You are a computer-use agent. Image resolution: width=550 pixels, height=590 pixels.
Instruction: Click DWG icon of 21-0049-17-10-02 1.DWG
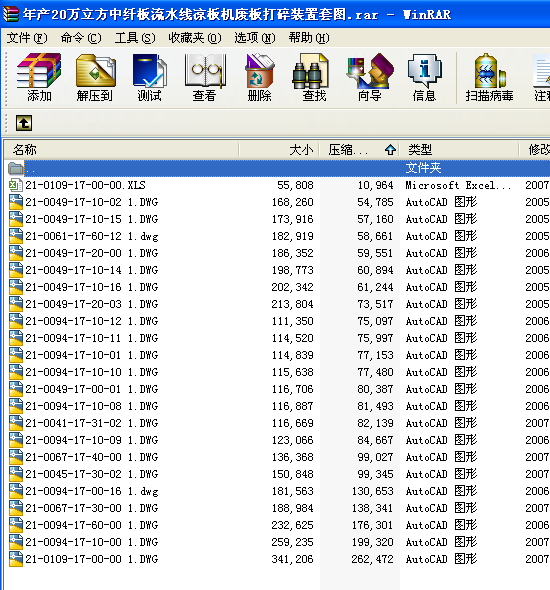(x=15, y=202)
